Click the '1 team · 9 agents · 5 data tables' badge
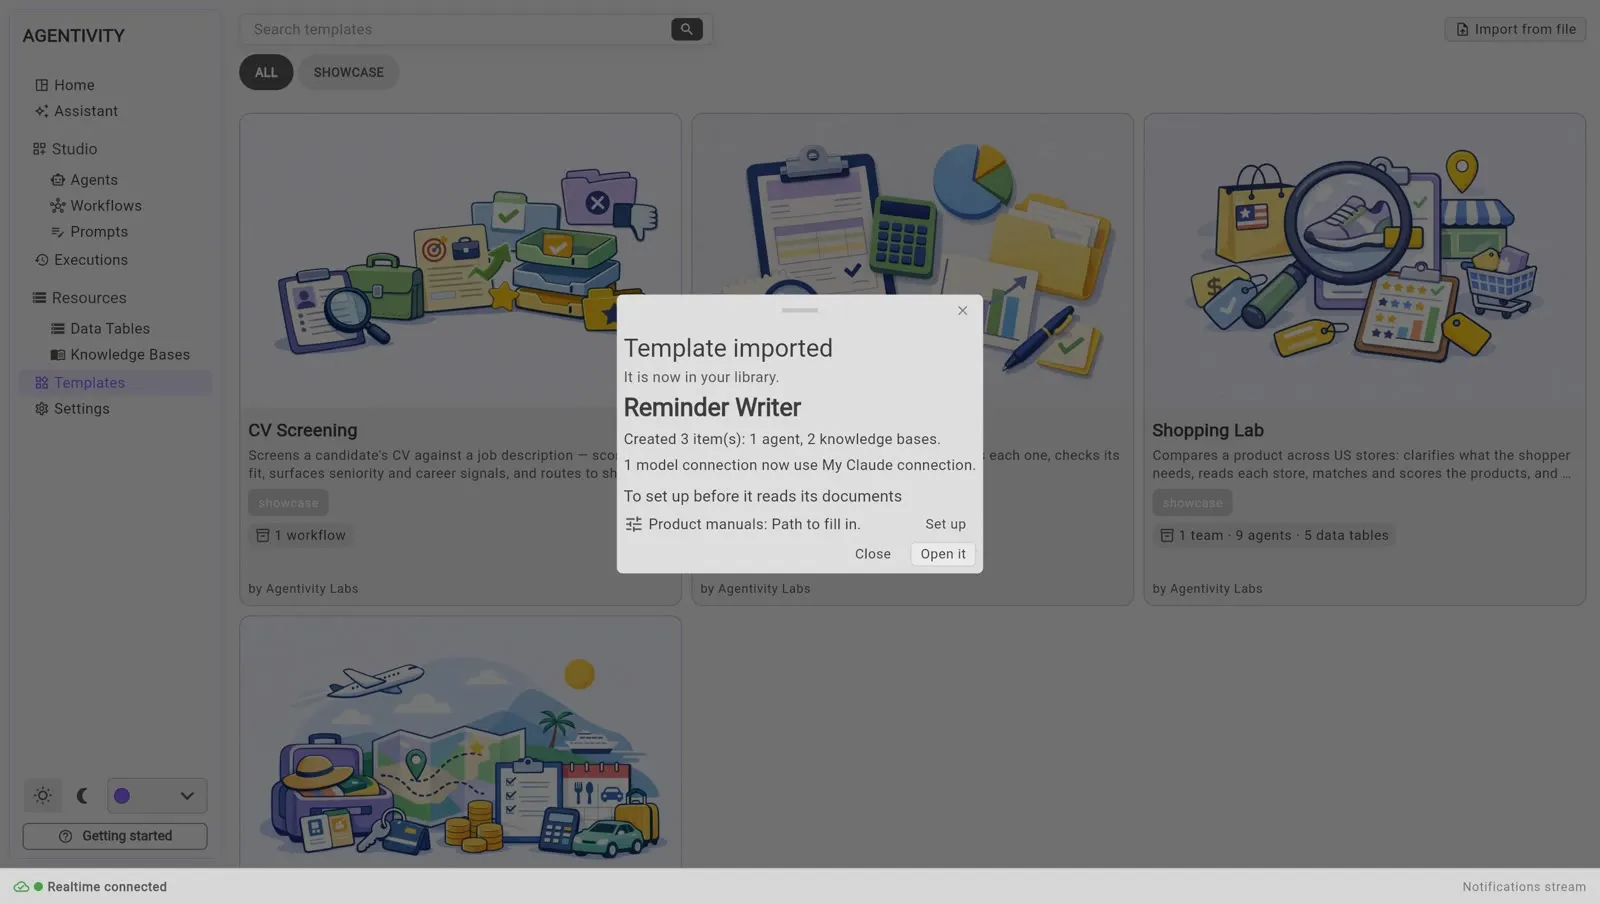1600x904 pixels. click(x=1273, y=535)
